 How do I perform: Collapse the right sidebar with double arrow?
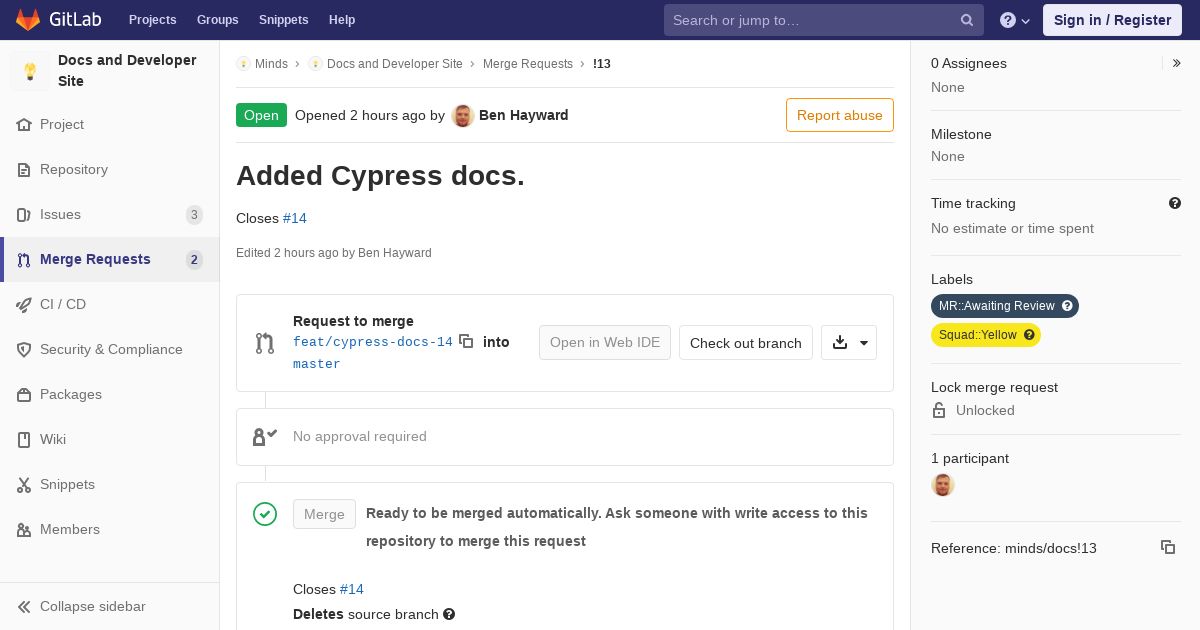click(1177, 63)
